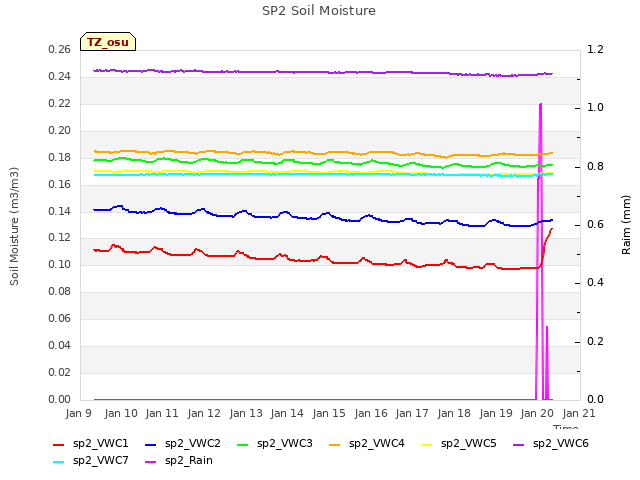This screenshot has height=480, width=640.
Task: Click the Jan 21 x-axis tick label
Action: [x=579, y=413]
